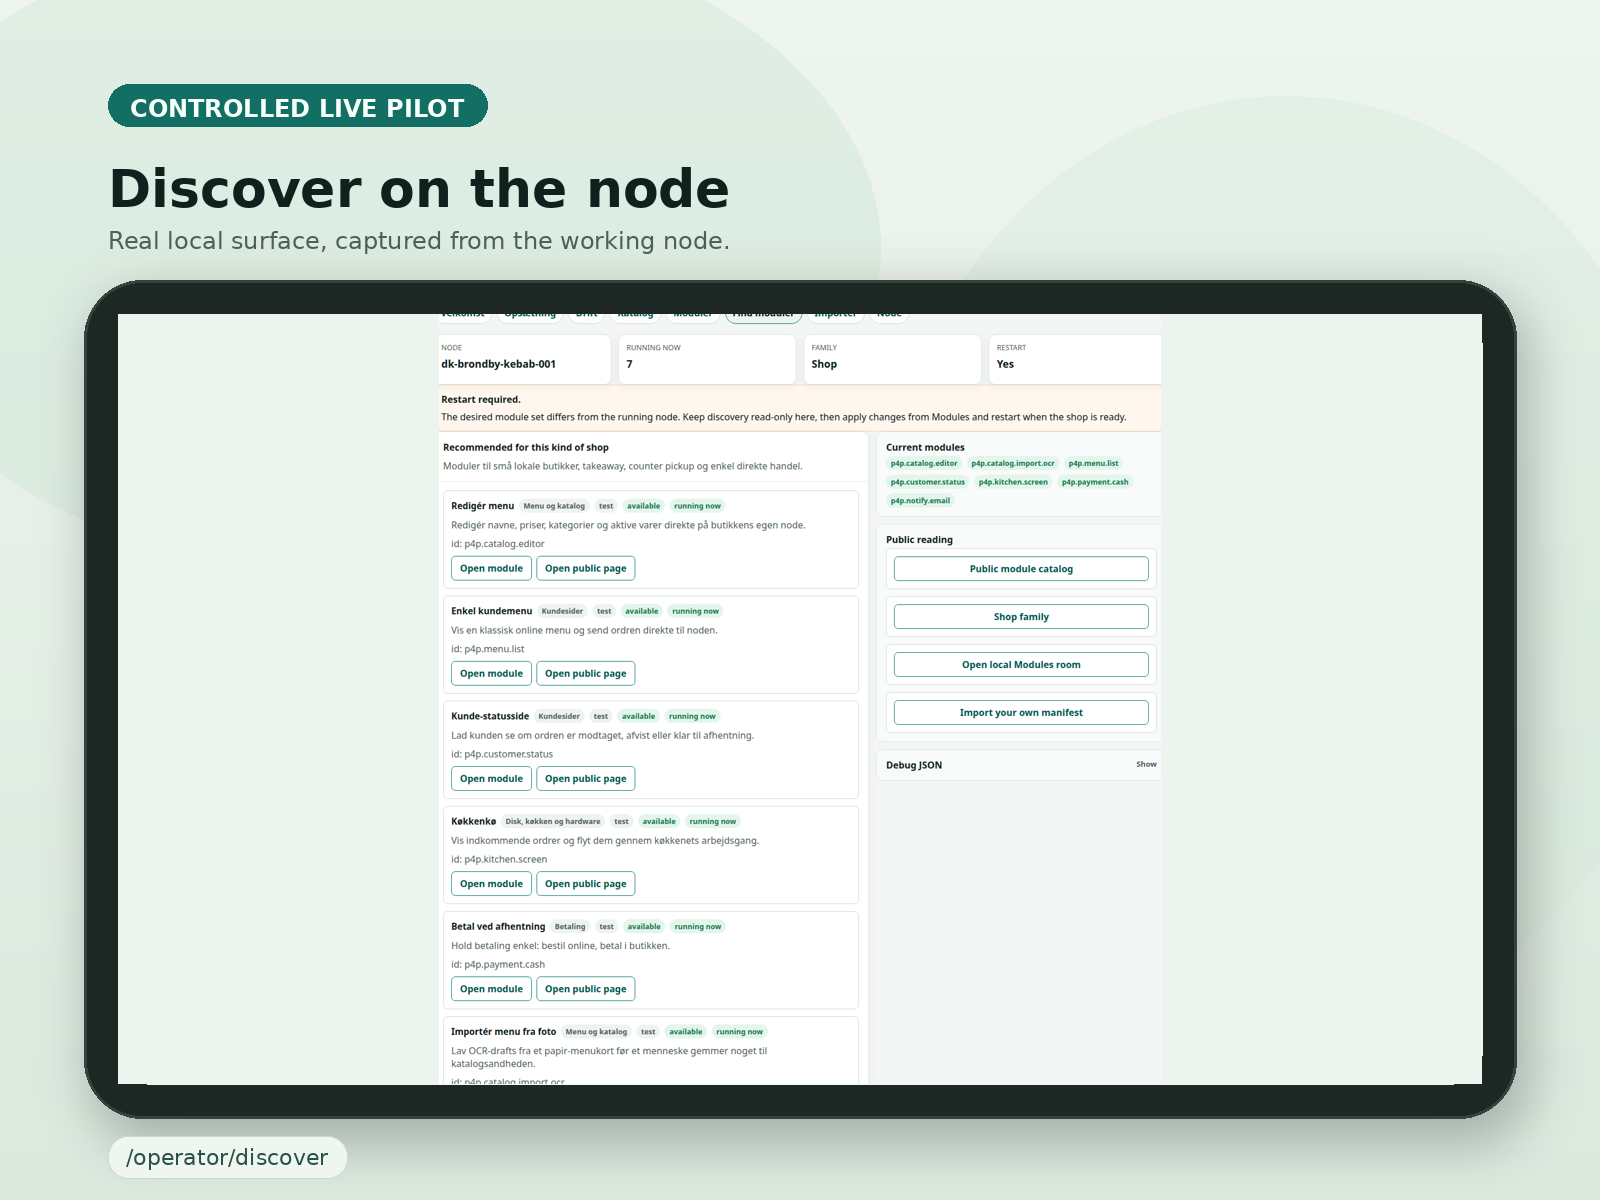Select the p4p.catalog.editor module tag
The image size is (1600, 1200).
coord(924,463)
